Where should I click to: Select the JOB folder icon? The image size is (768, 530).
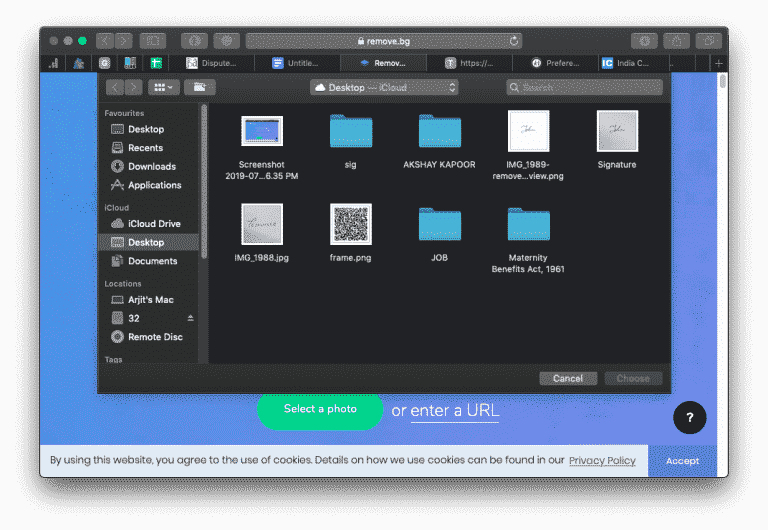(439, 224)
